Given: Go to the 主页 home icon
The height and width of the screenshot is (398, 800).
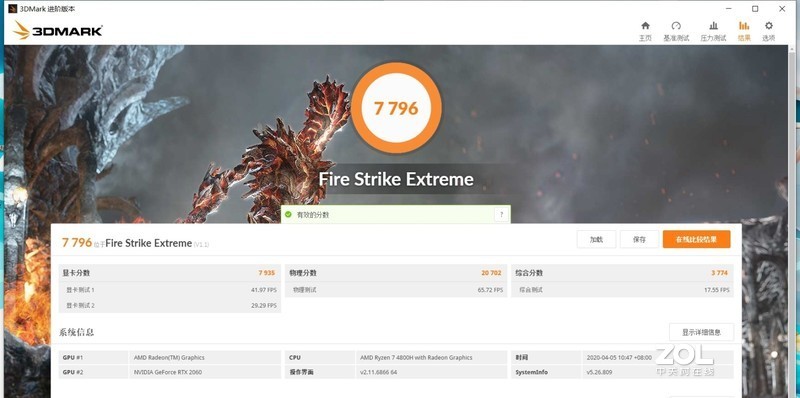Looking at the screenshot, I should point(645,26).
